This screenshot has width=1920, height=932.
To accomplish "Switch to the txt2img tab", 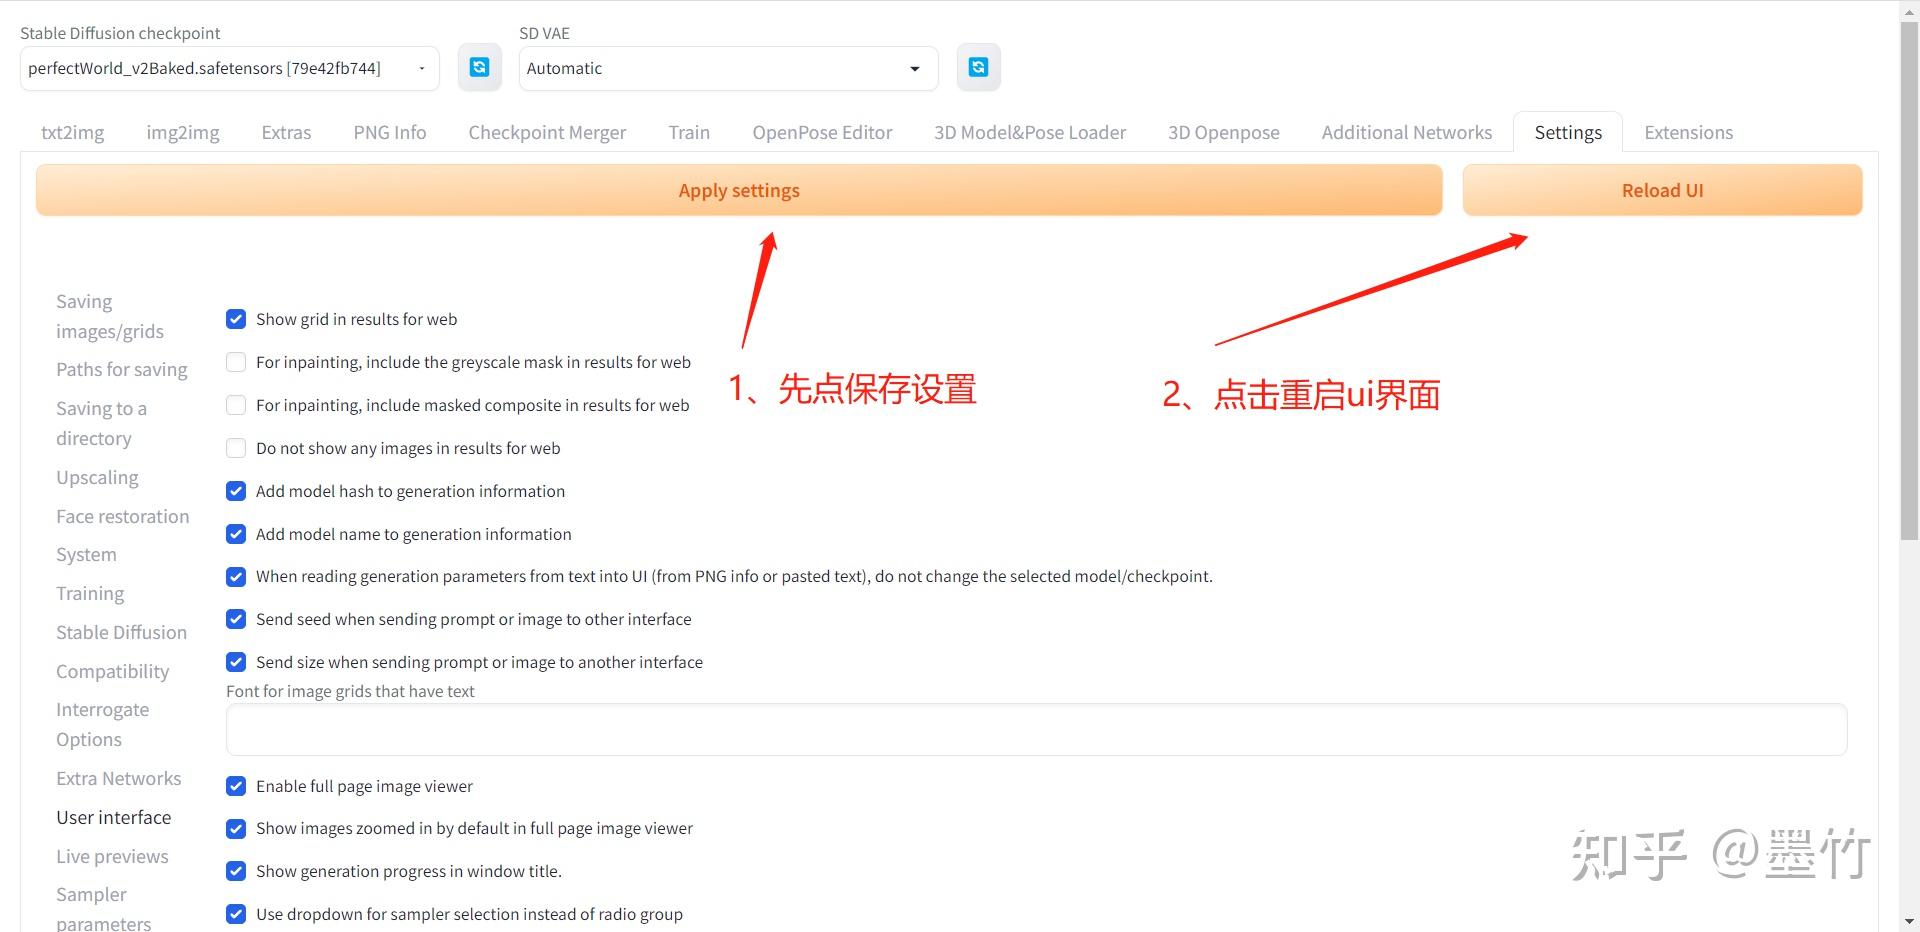I will 72,132.
